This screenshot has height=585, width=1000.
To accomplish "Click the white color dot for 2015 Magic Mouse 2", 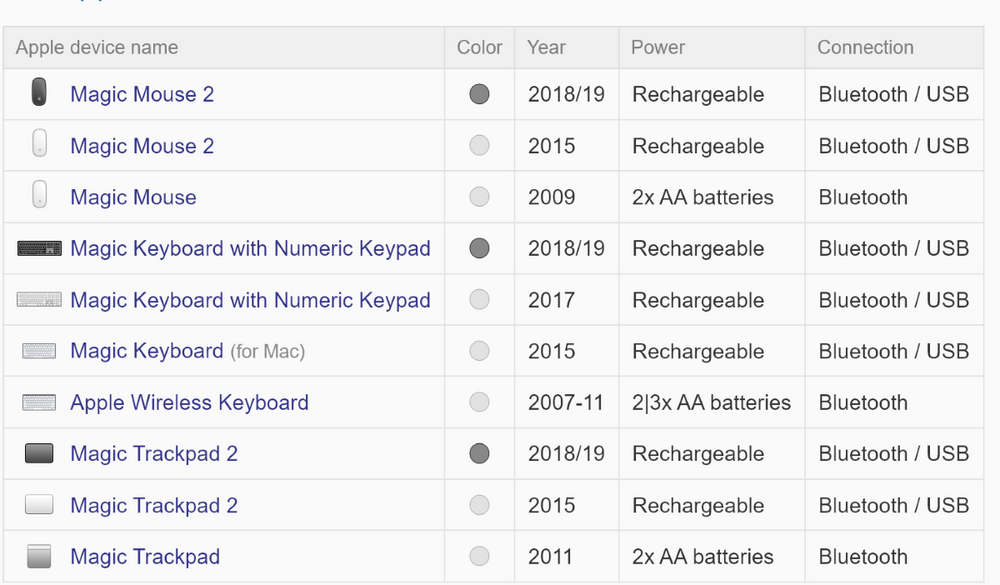I will click(x=479, y=145).
